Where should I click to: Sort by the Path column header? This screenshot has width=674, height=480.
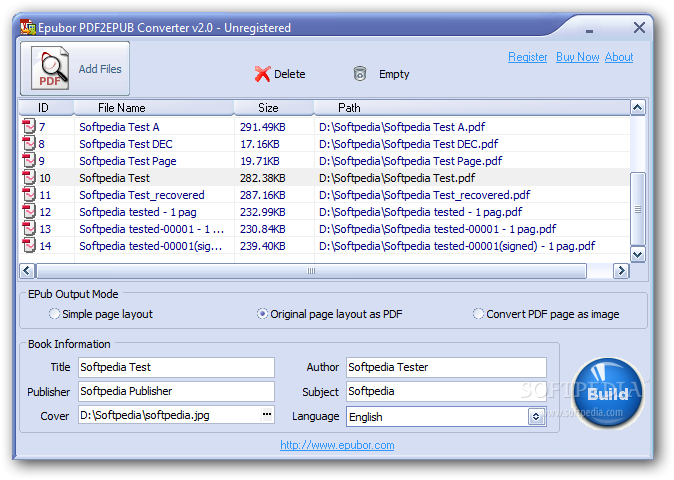click(472, 107)
